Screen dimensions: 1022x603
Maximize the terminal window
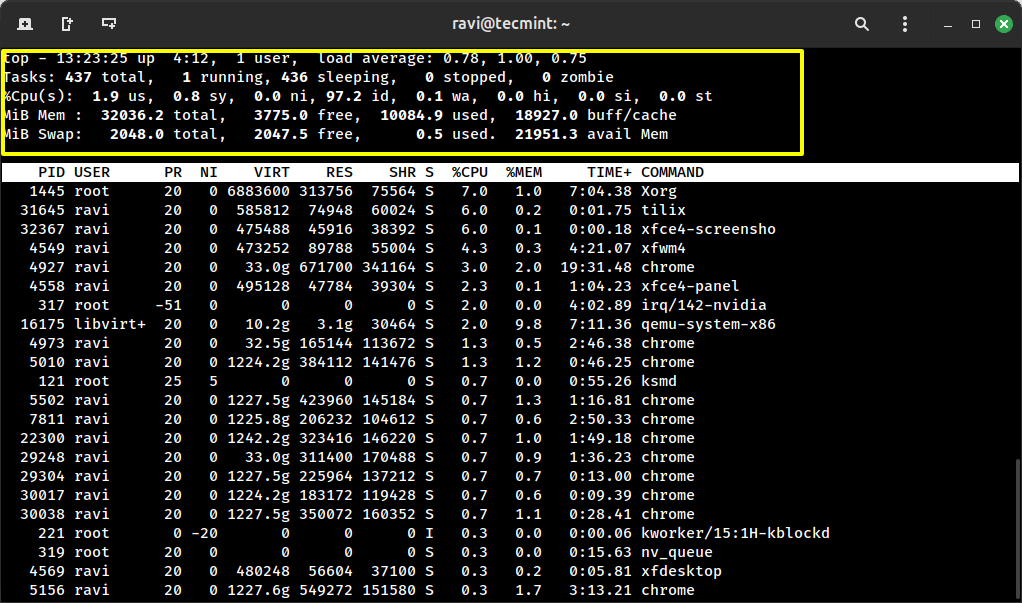(976, 23)
